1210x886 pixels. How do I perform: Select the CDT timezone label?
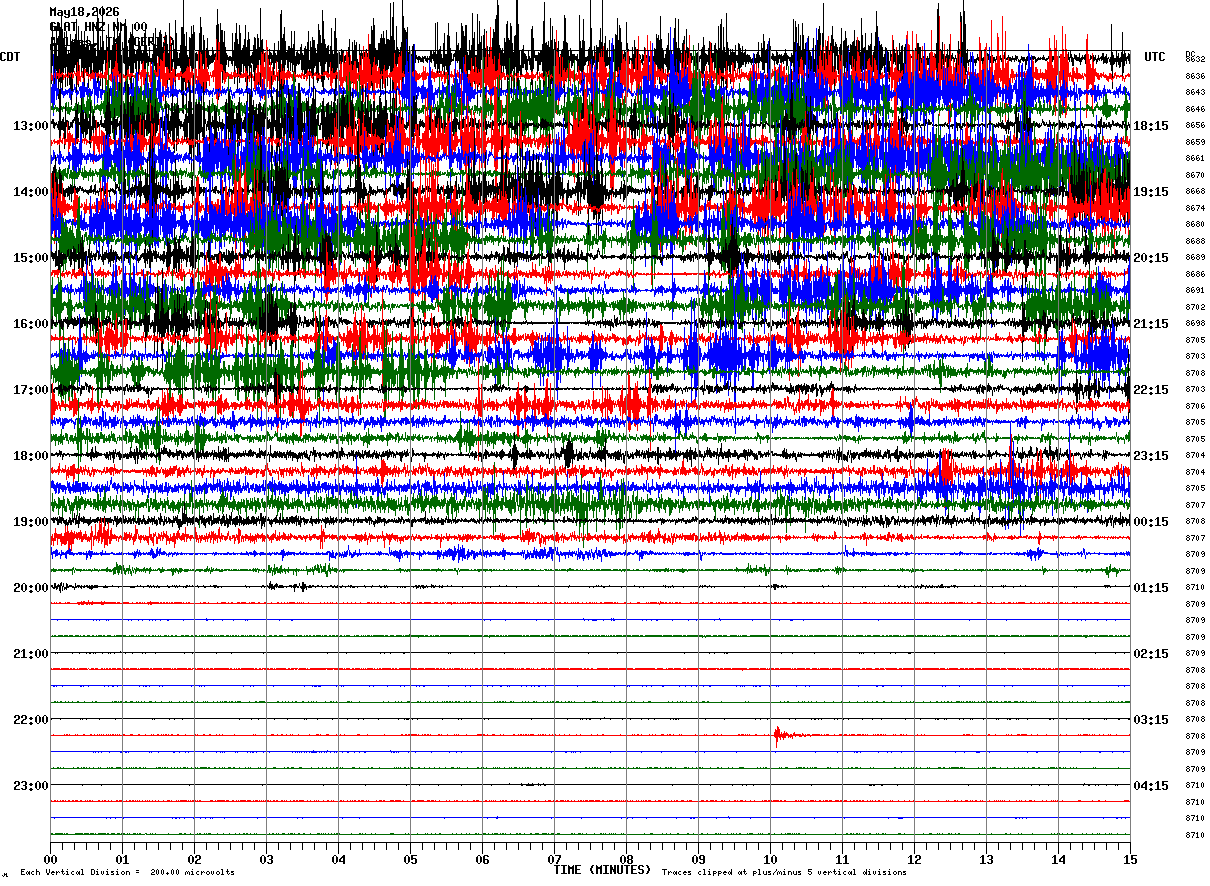[11, 57]
